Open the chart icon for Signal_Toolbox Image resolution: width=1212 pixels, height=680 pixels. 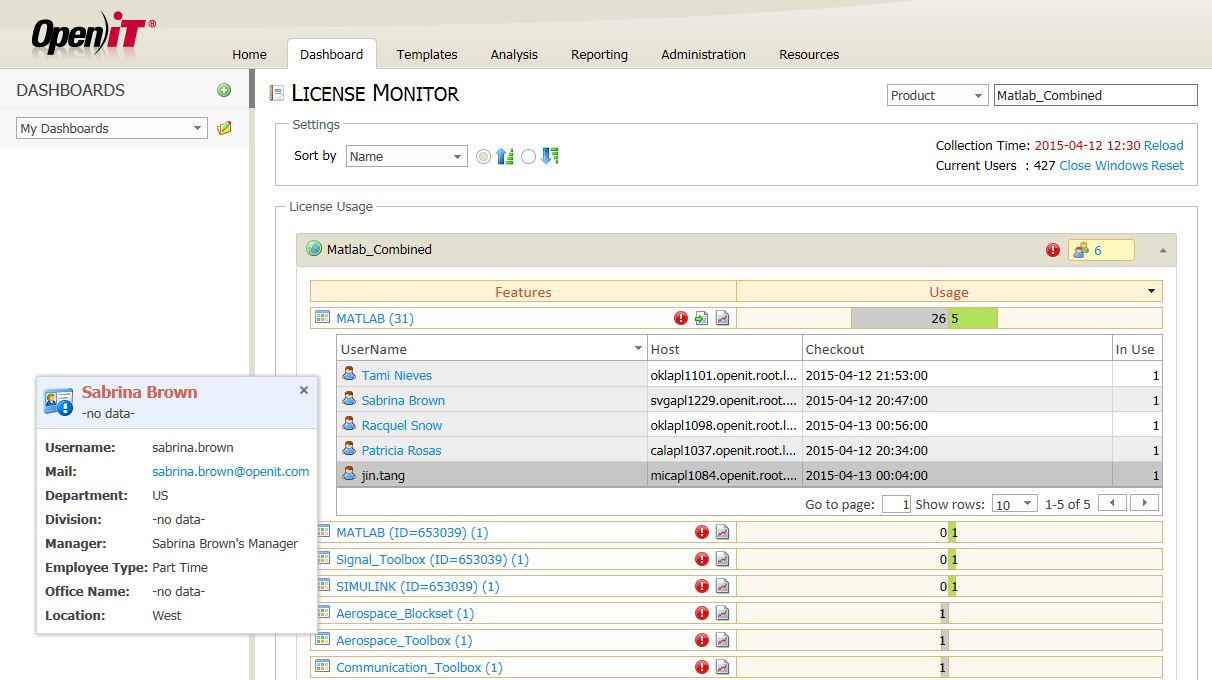pos(723,559)
